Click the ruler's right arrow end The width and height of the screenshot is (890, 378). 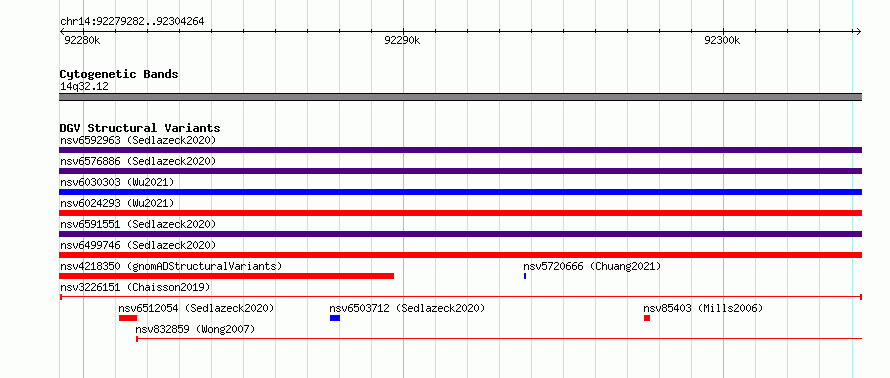859,31
